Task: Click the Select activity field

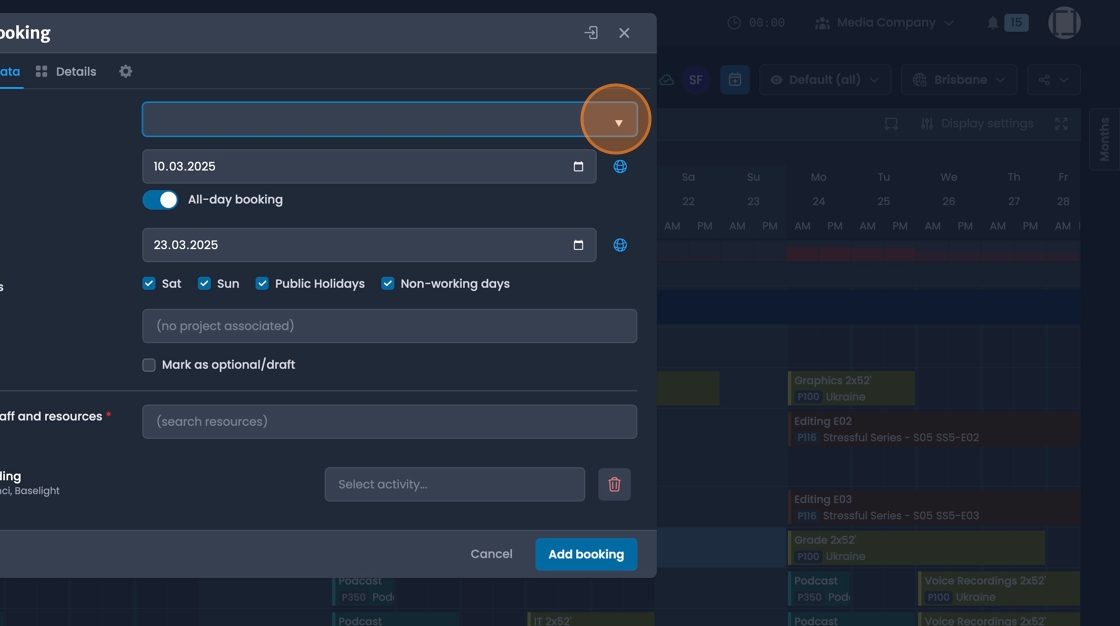Action: 455,484
